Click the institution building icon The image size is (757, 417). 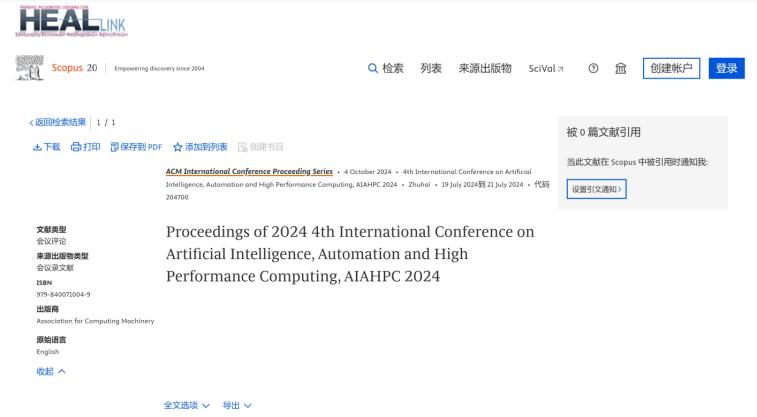point(621,68)
